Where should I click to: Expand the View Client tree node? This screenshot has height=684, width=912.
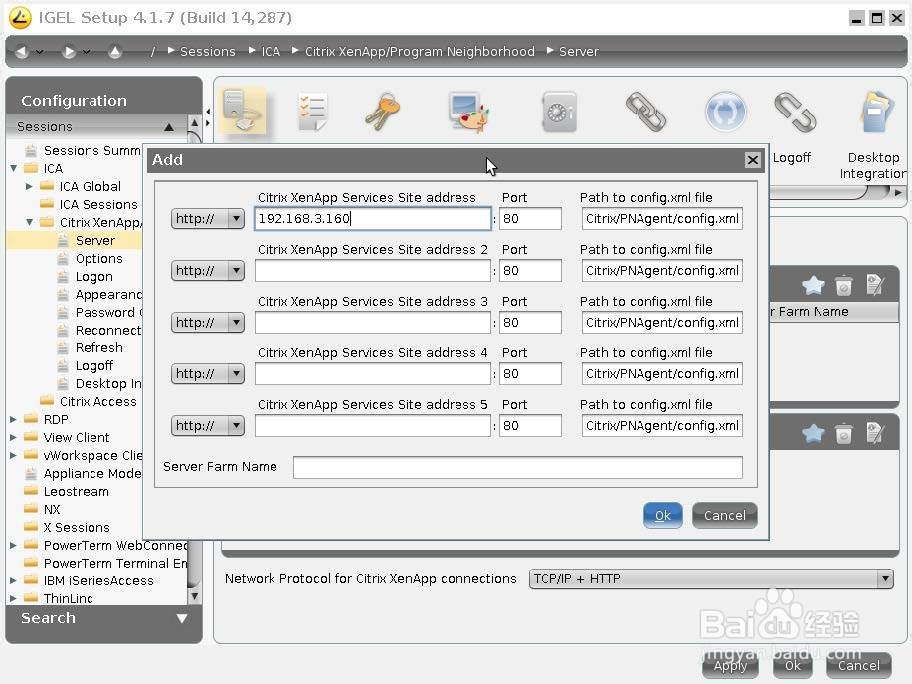tap(13, 437)
